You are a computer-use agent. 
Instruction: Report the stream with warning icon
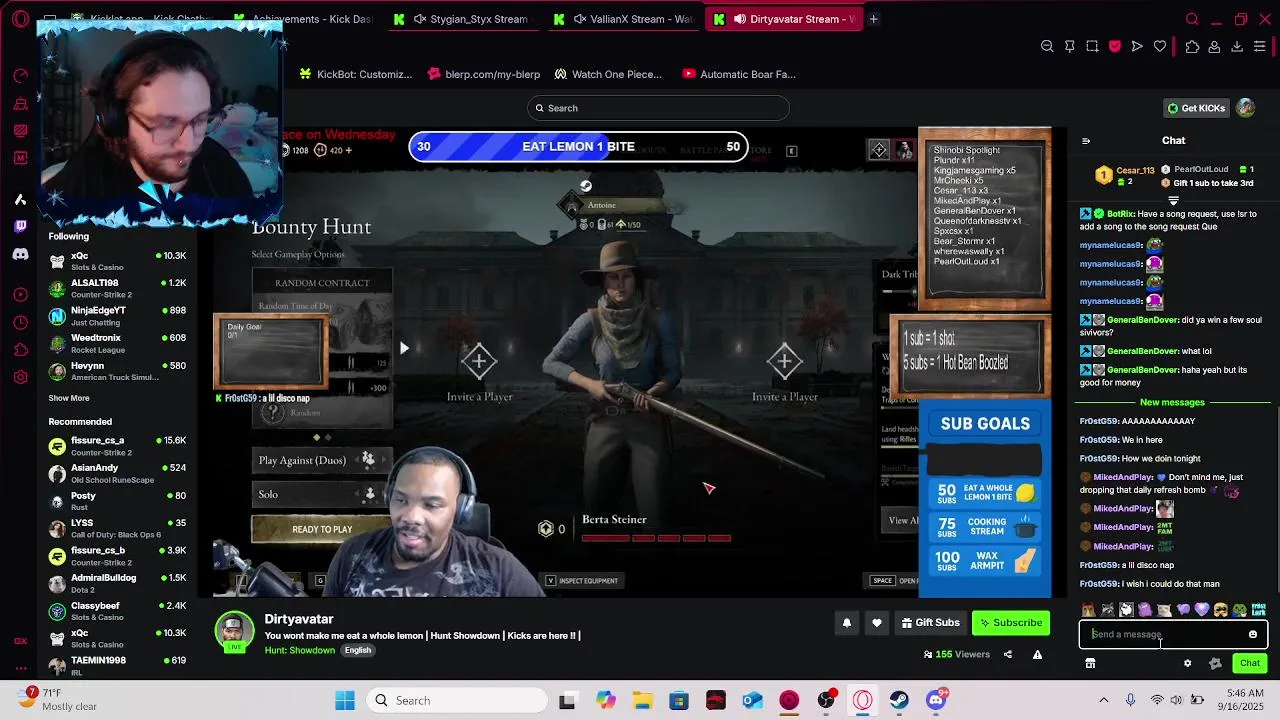click(x=1037, y=655)
